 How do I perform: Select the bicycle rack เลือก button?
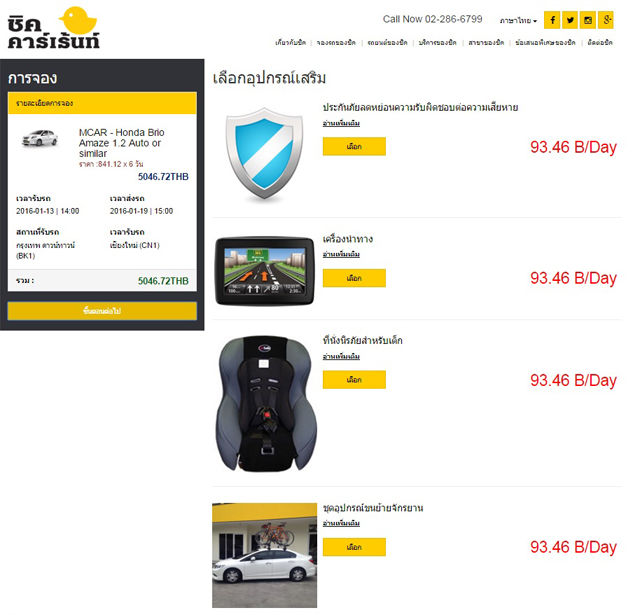coord(354,547)
